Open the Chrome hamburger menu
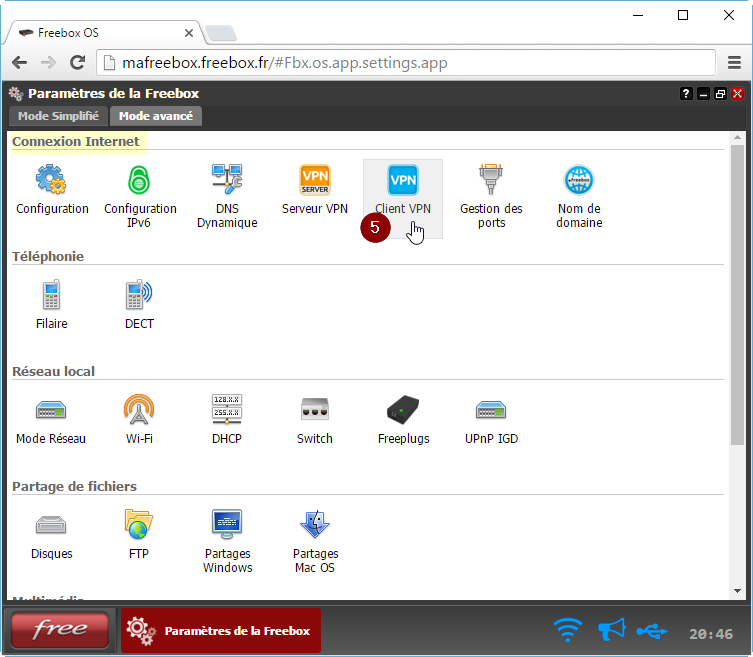 [x=734, y=62]
